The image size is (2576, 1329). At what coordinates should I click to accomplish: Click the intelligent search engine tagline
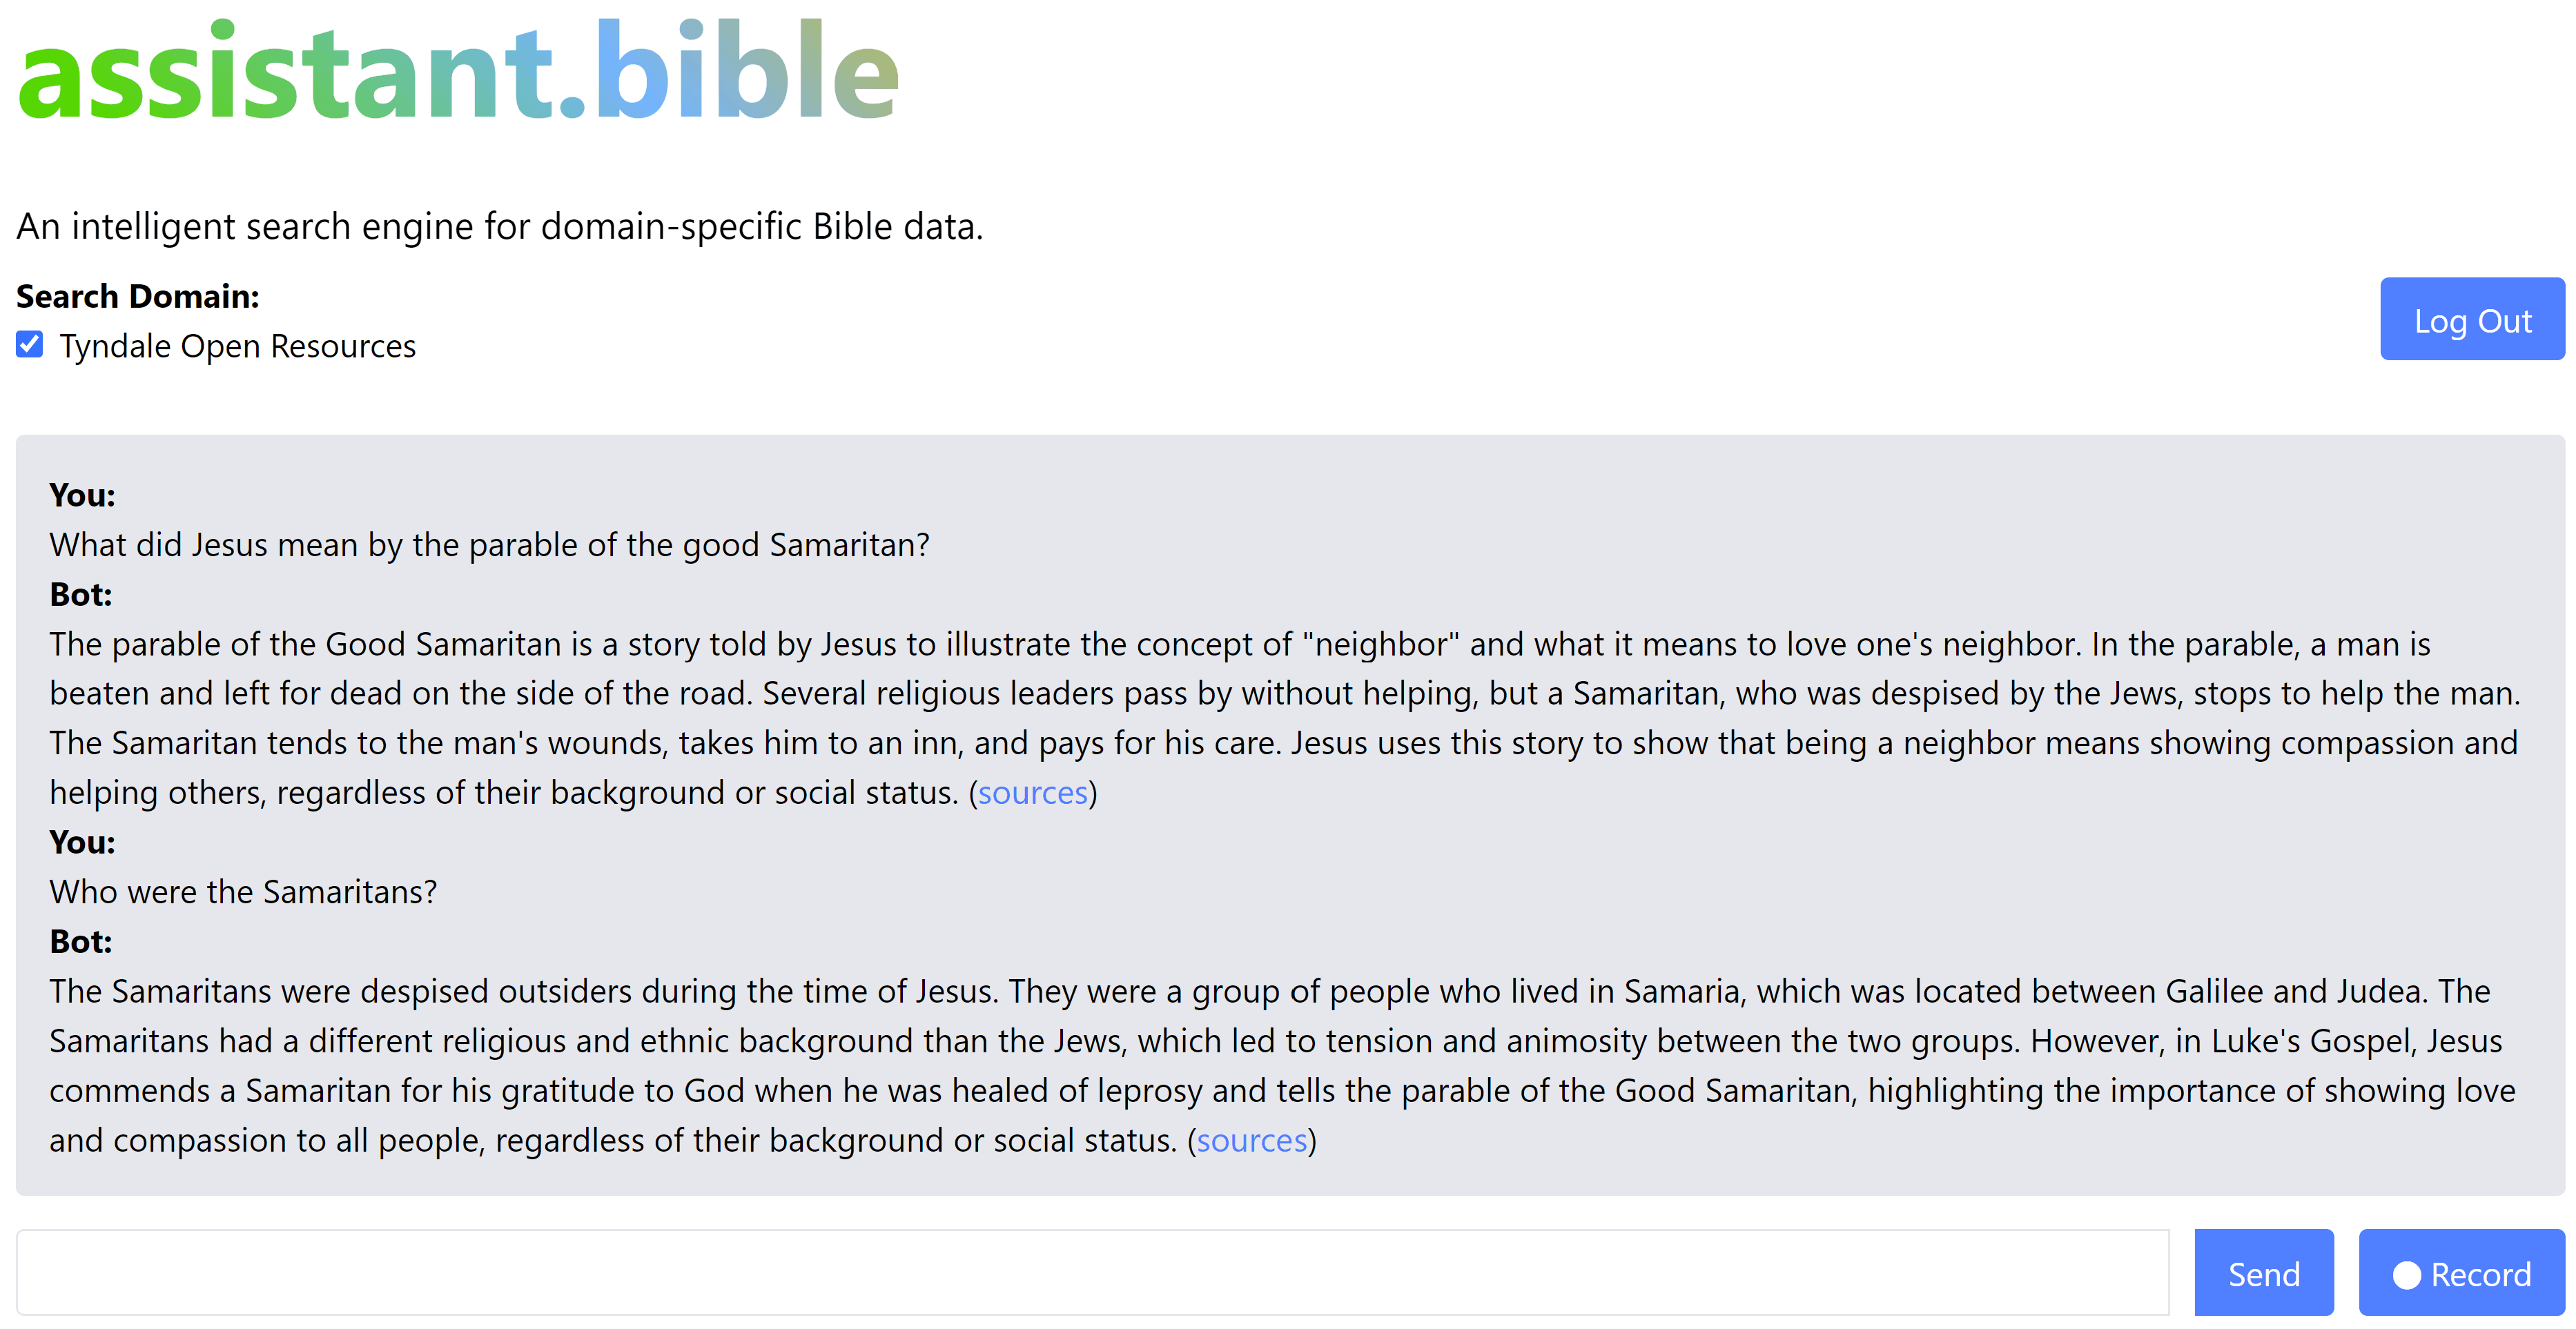(x=499, y=226)
